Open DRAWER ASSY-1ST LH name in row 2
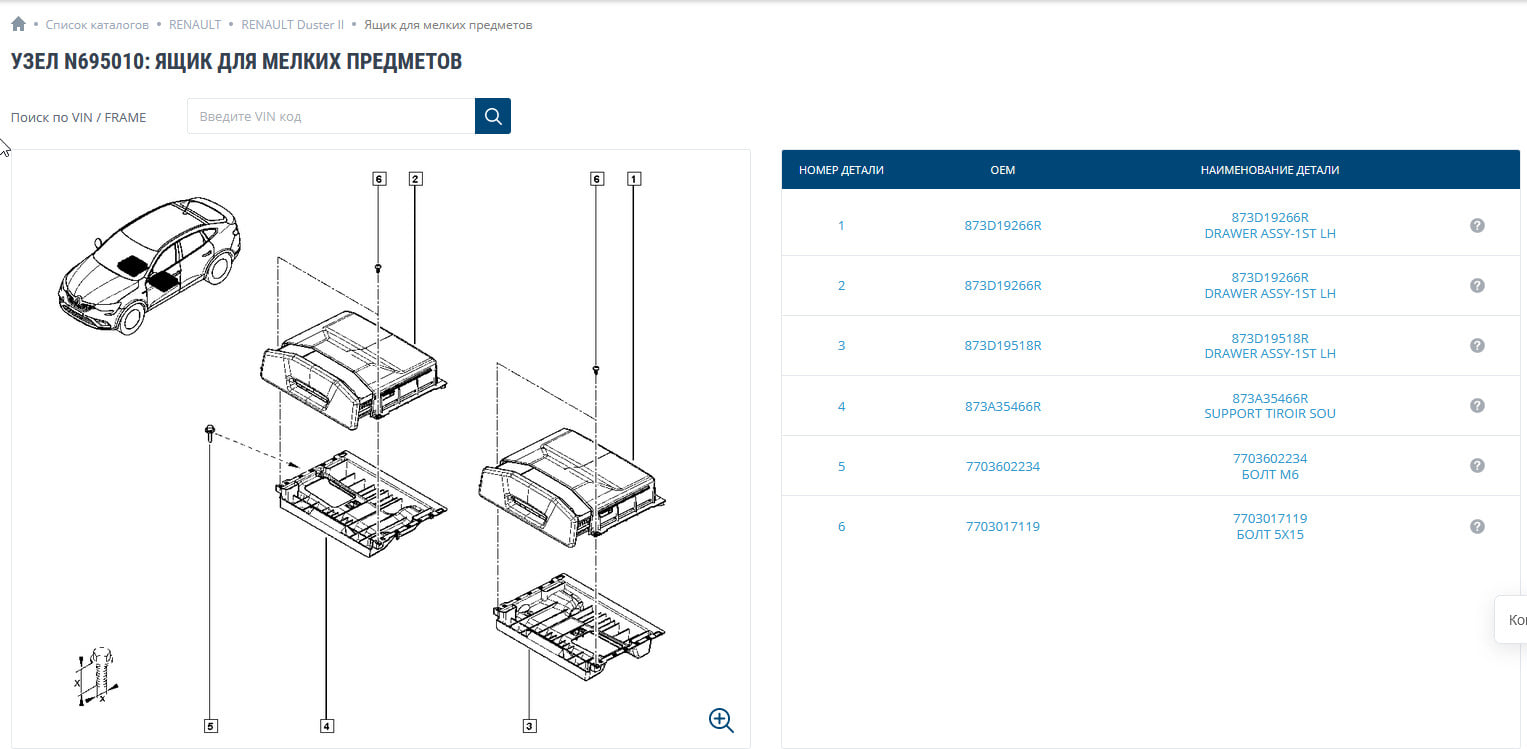 click(x=1270, y=294)
